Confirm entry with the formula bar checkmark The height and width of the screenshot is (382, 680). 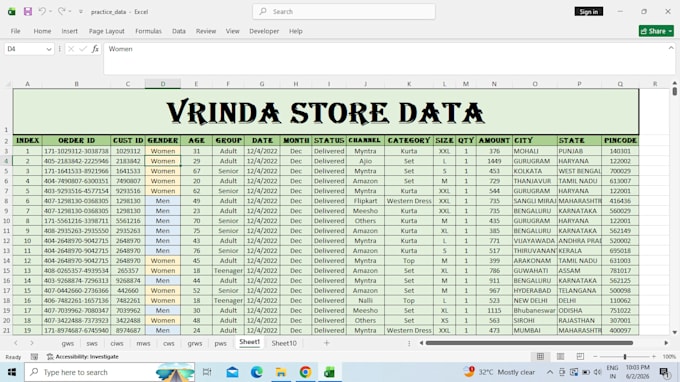coord(83,49)
